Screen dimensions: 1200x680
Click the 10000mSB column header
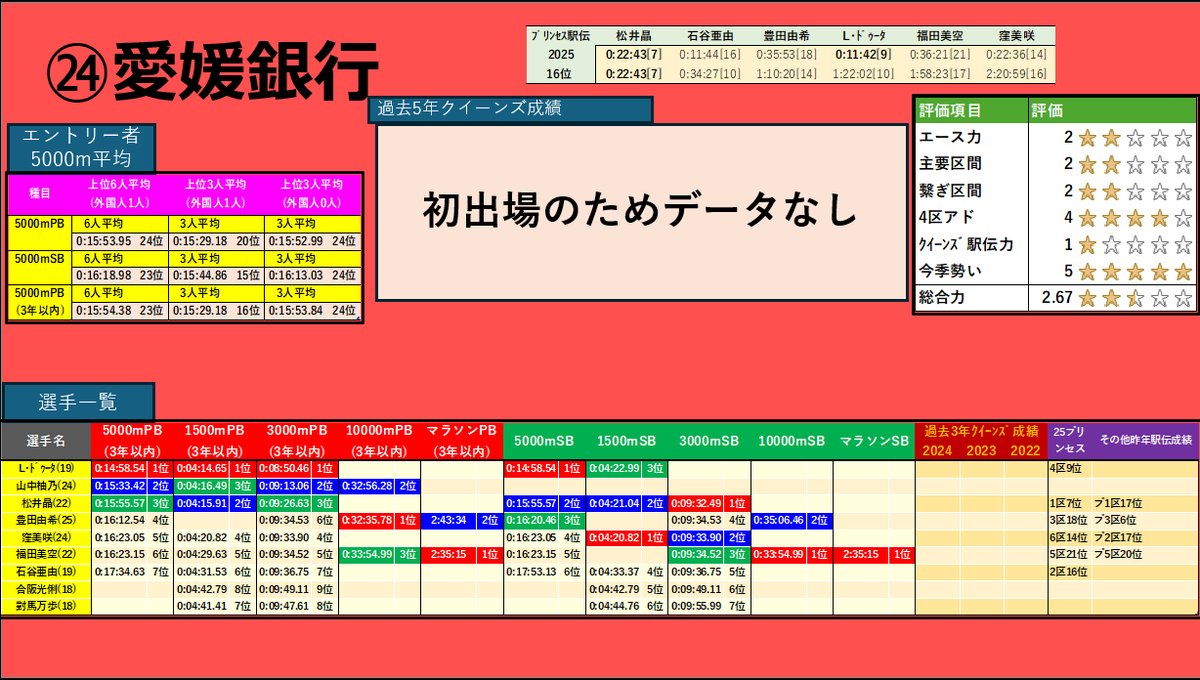[x=791, y=441]
